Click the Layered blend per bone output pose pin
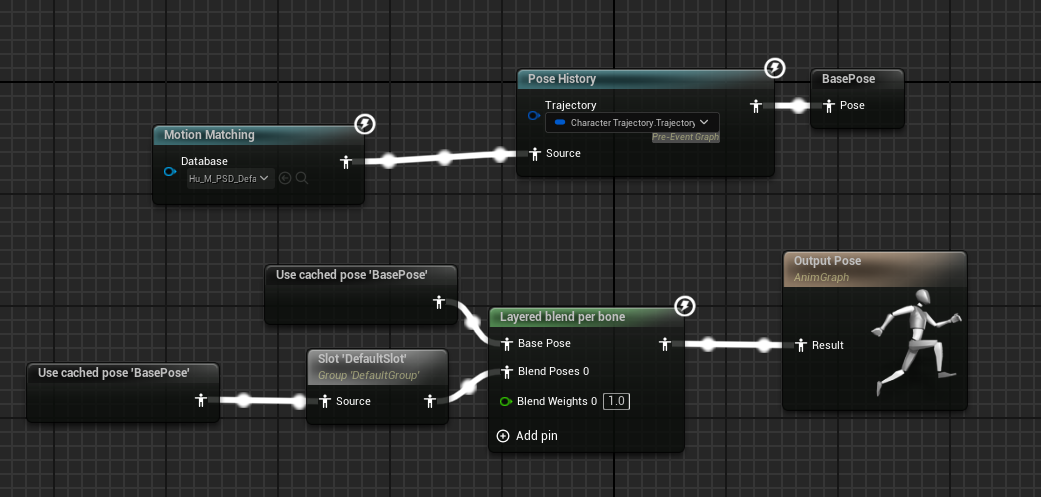Viewport: 1041px width, 497px height. (x=665, y=344)
